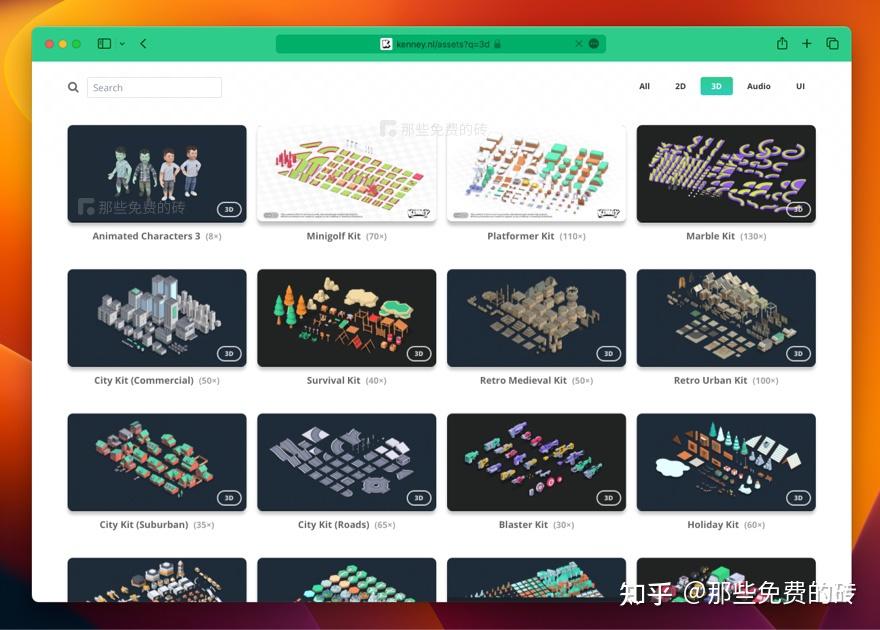This screenshot has height=630, width=880.
Task: Click the kenney.nl address bar
Action: click(x=441, y=44)
